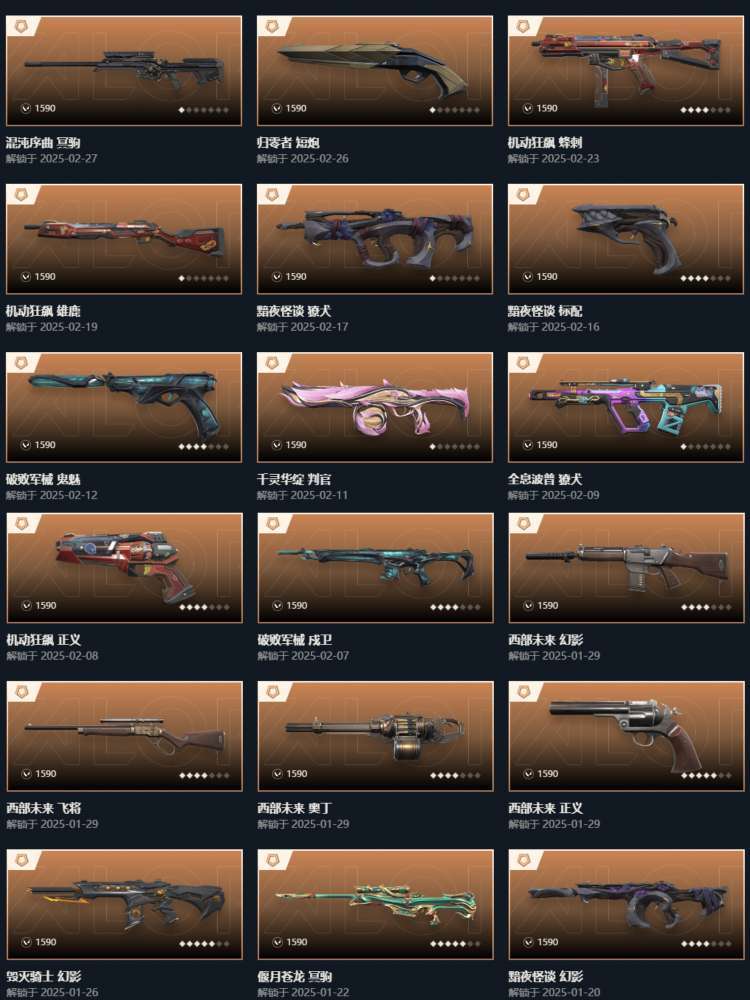The width and height of the screenshot is (750, 1000).
Task: Open the 黯夜怪谈 獠犬 weapon skin image
Action: point(375,237)
